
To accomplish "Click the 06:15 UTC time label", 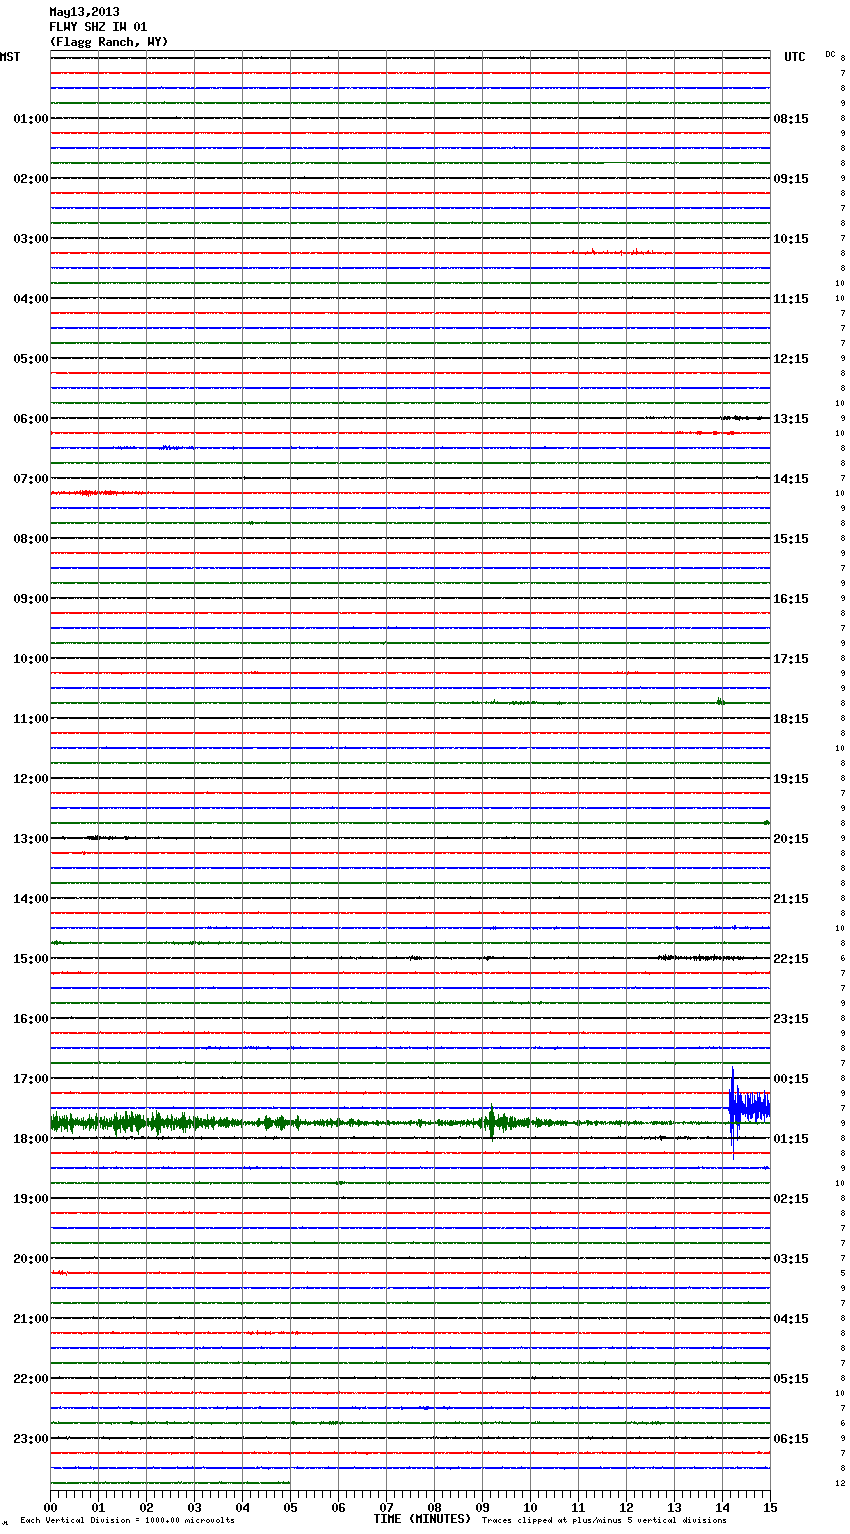I will [x=791, y=1439].
